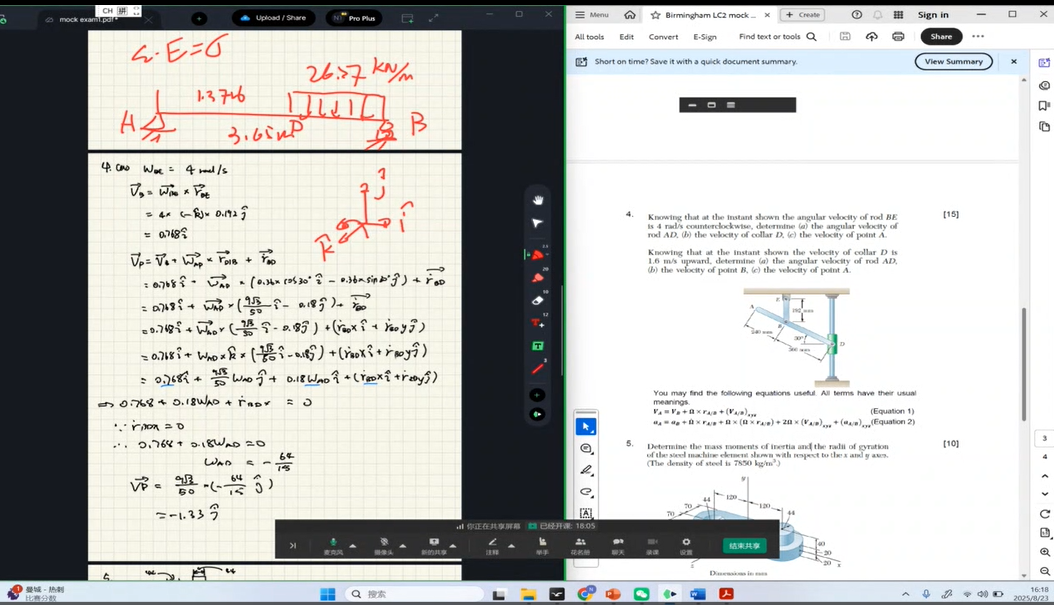
Task: Select the eraser tool in annotation toolbar
Action: [x=537, y=301]
